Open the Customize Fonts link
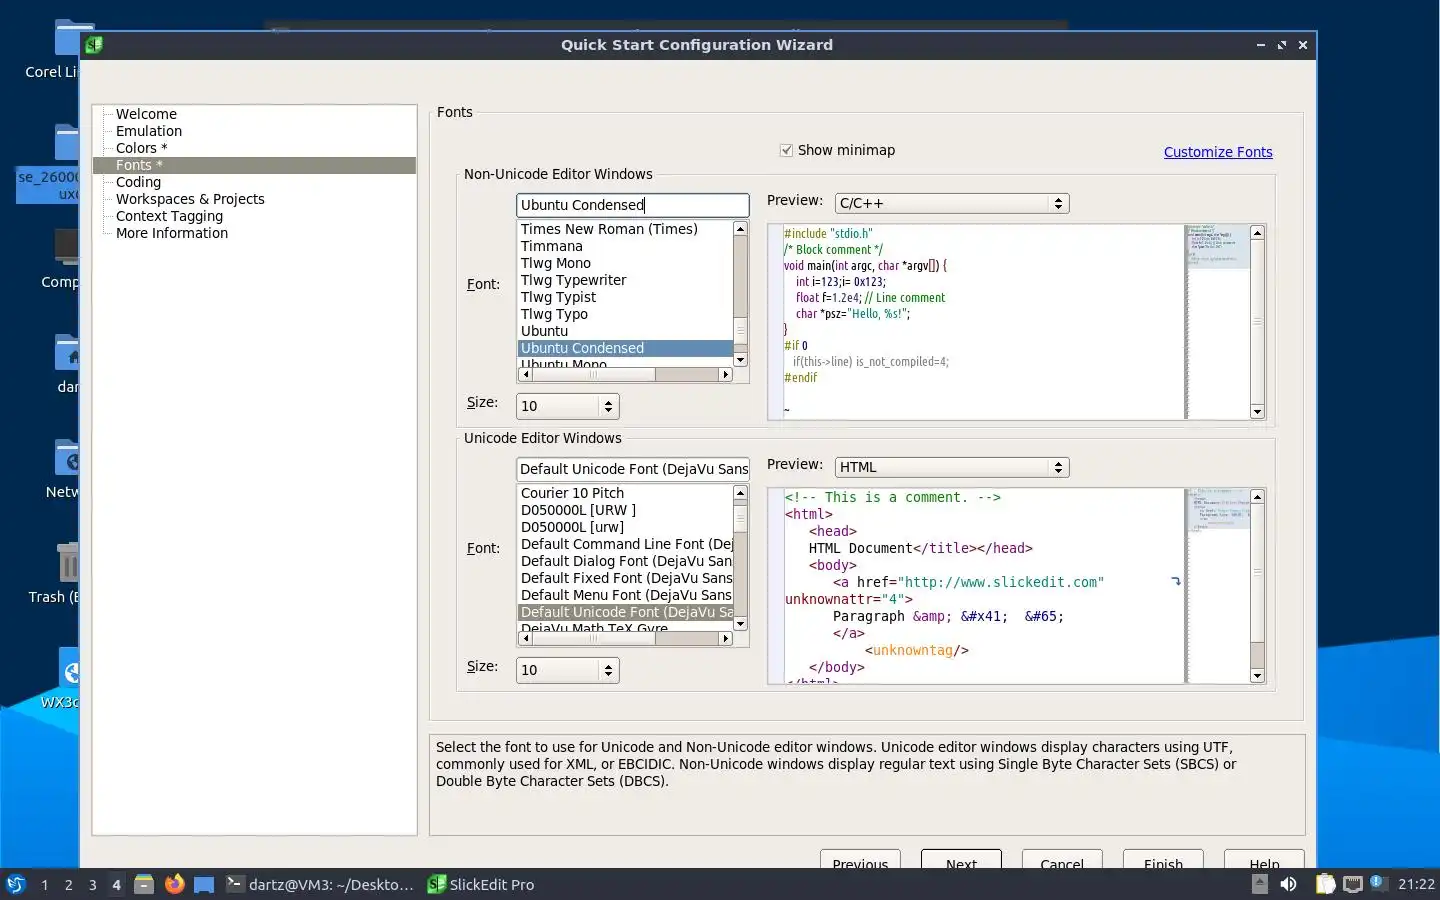Screen dimensions: 1440x900 [1218, 152]
